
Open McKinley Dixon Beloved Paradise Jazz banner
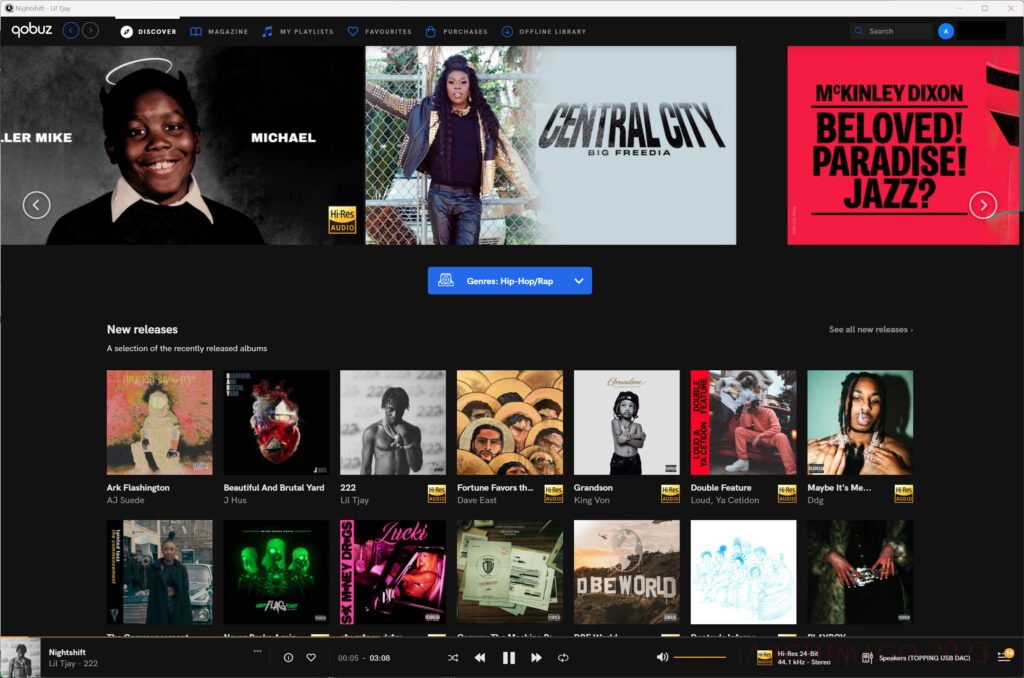pyautogui.click(x=903, y=145)
